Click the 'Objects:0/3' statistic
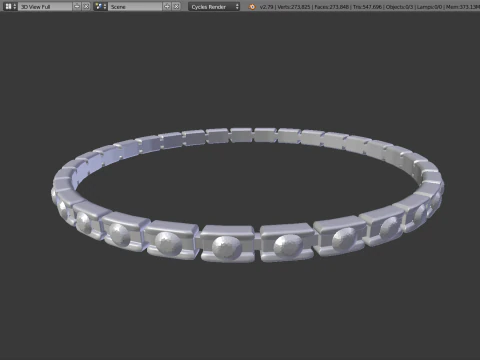480x360 pixels. click(399, 7)
